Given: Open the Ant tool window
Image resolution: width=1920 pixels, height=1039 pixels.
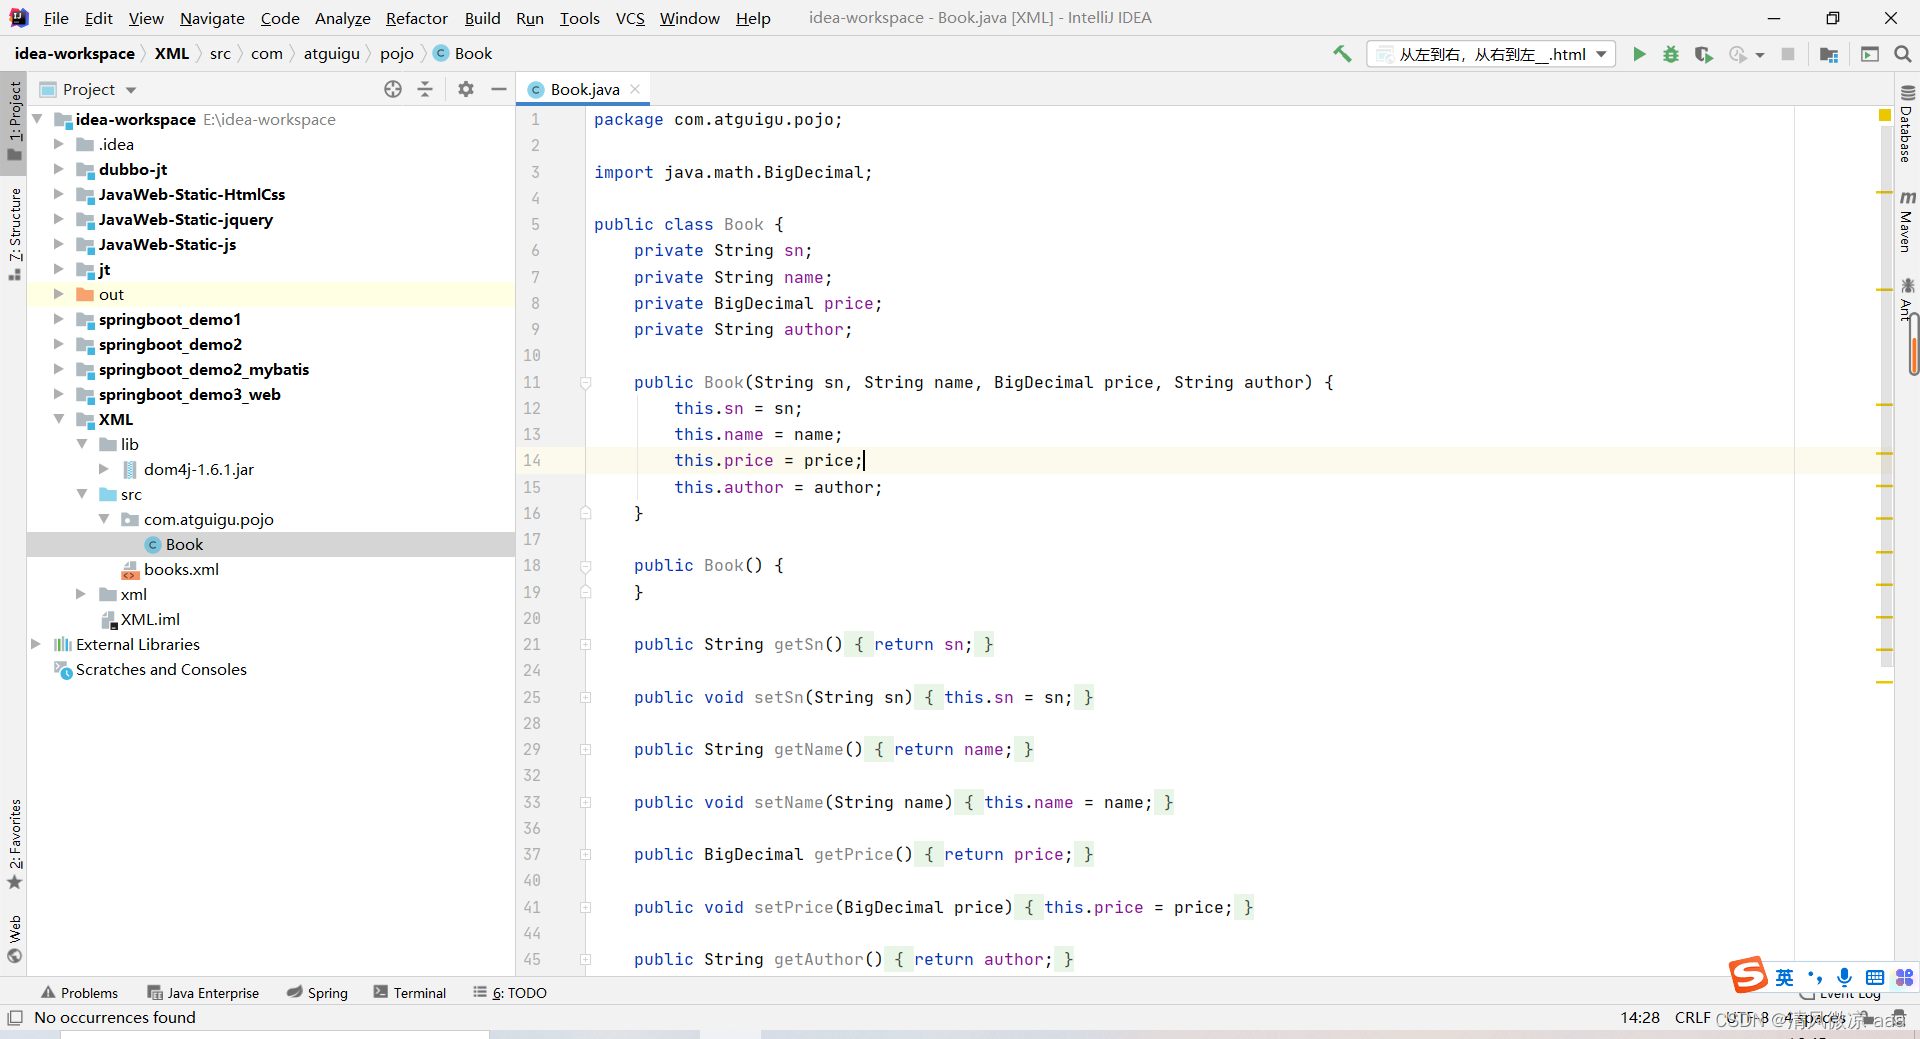Looking at the screenshot, I should click(1907, 300).
